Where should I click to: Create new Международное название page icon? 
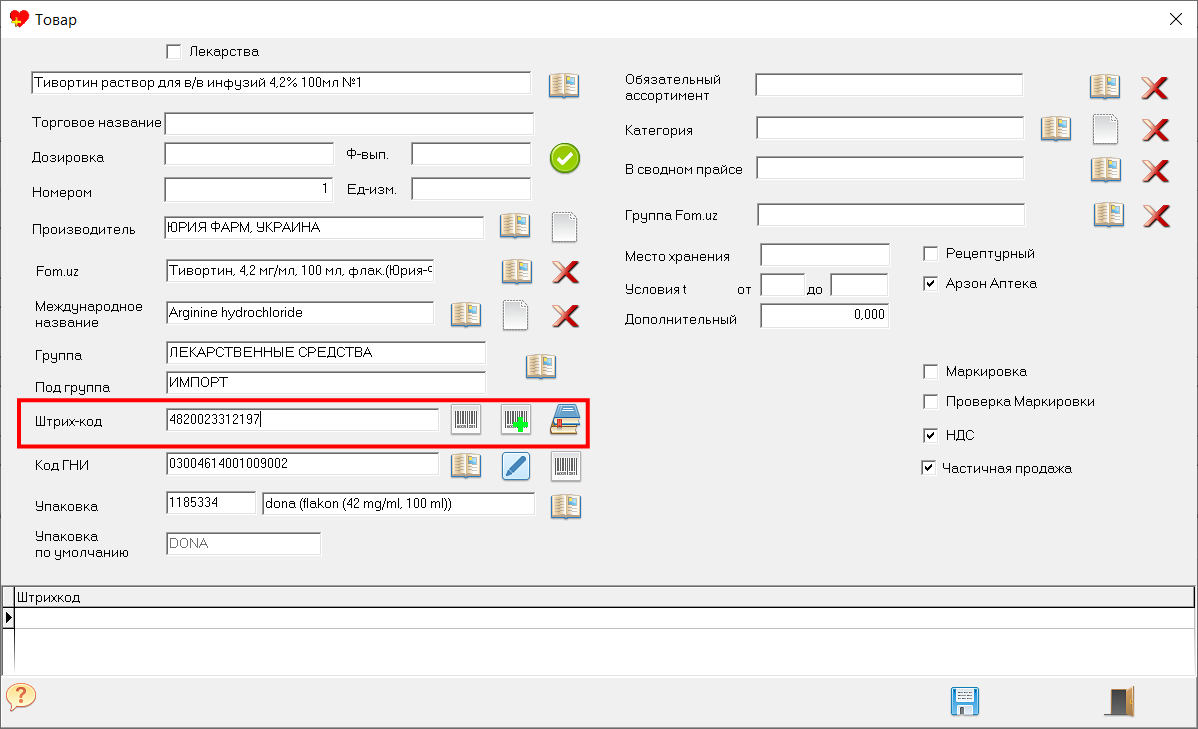[515, 315]
